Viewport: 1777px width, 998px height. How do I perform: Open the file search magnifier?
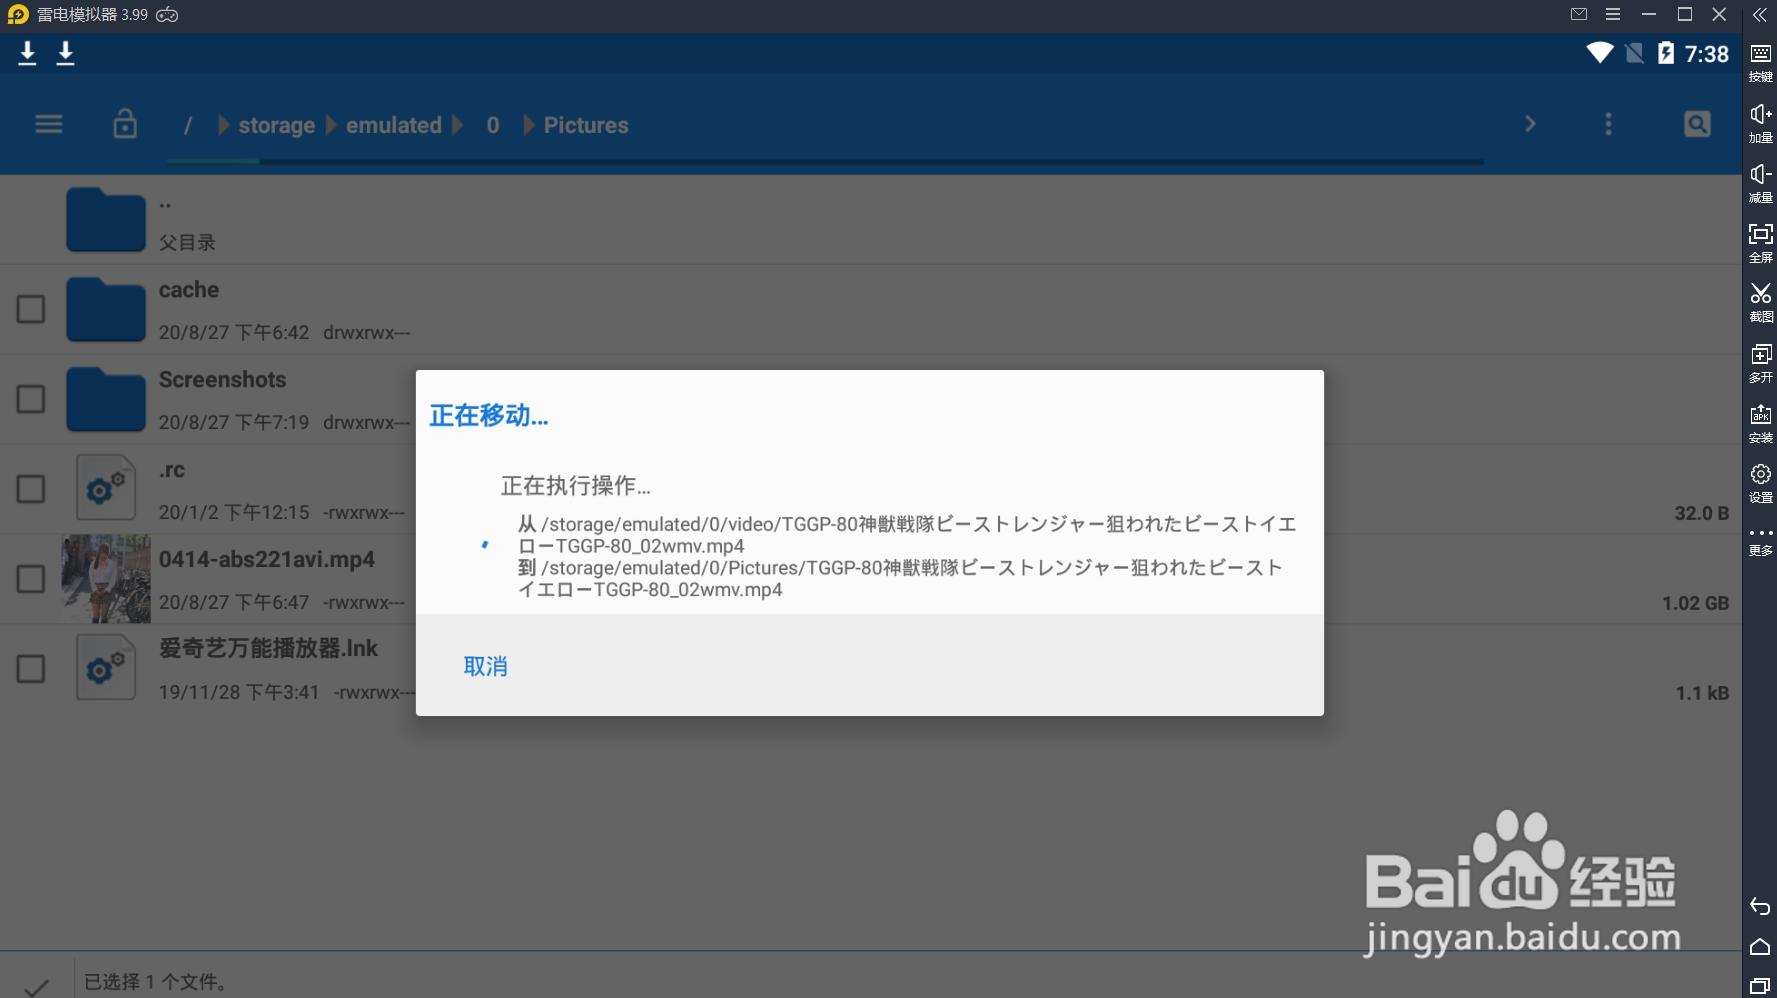click(1697, 124)
